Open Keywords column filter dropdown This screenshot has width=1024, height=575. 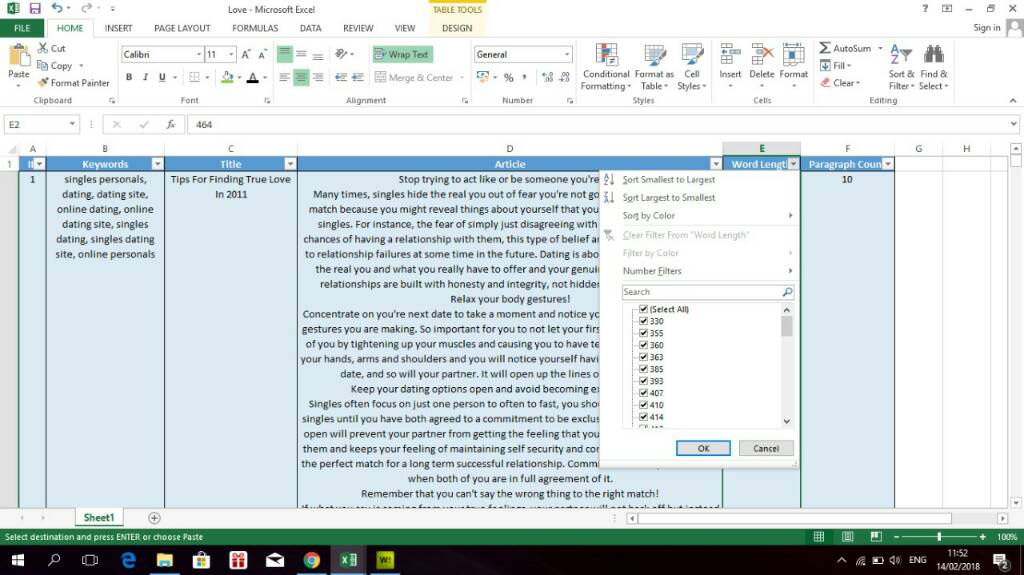click(157, 164)
